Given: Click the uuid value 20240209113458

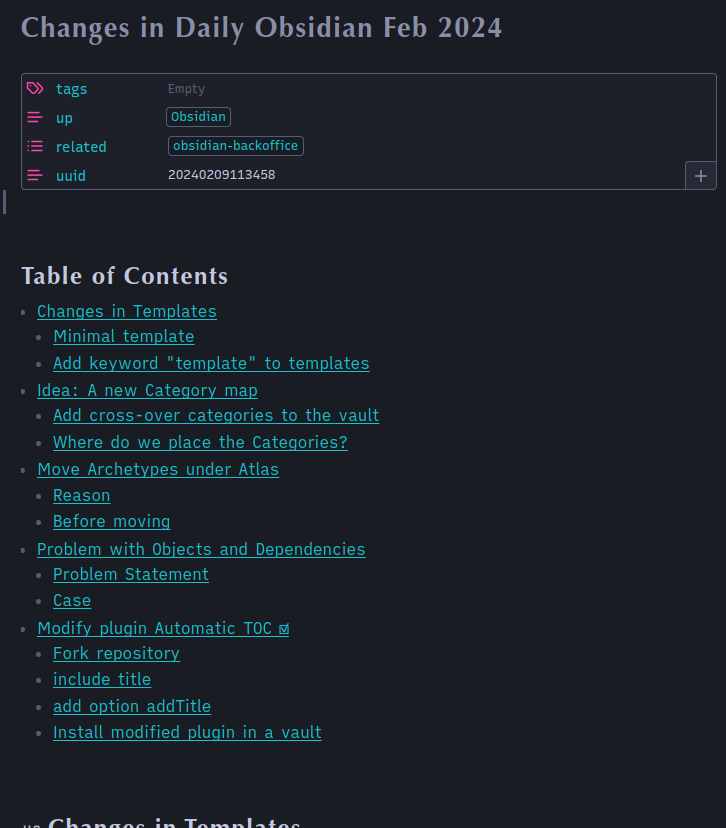Looking at the screenshot, I should coord(222,175).
